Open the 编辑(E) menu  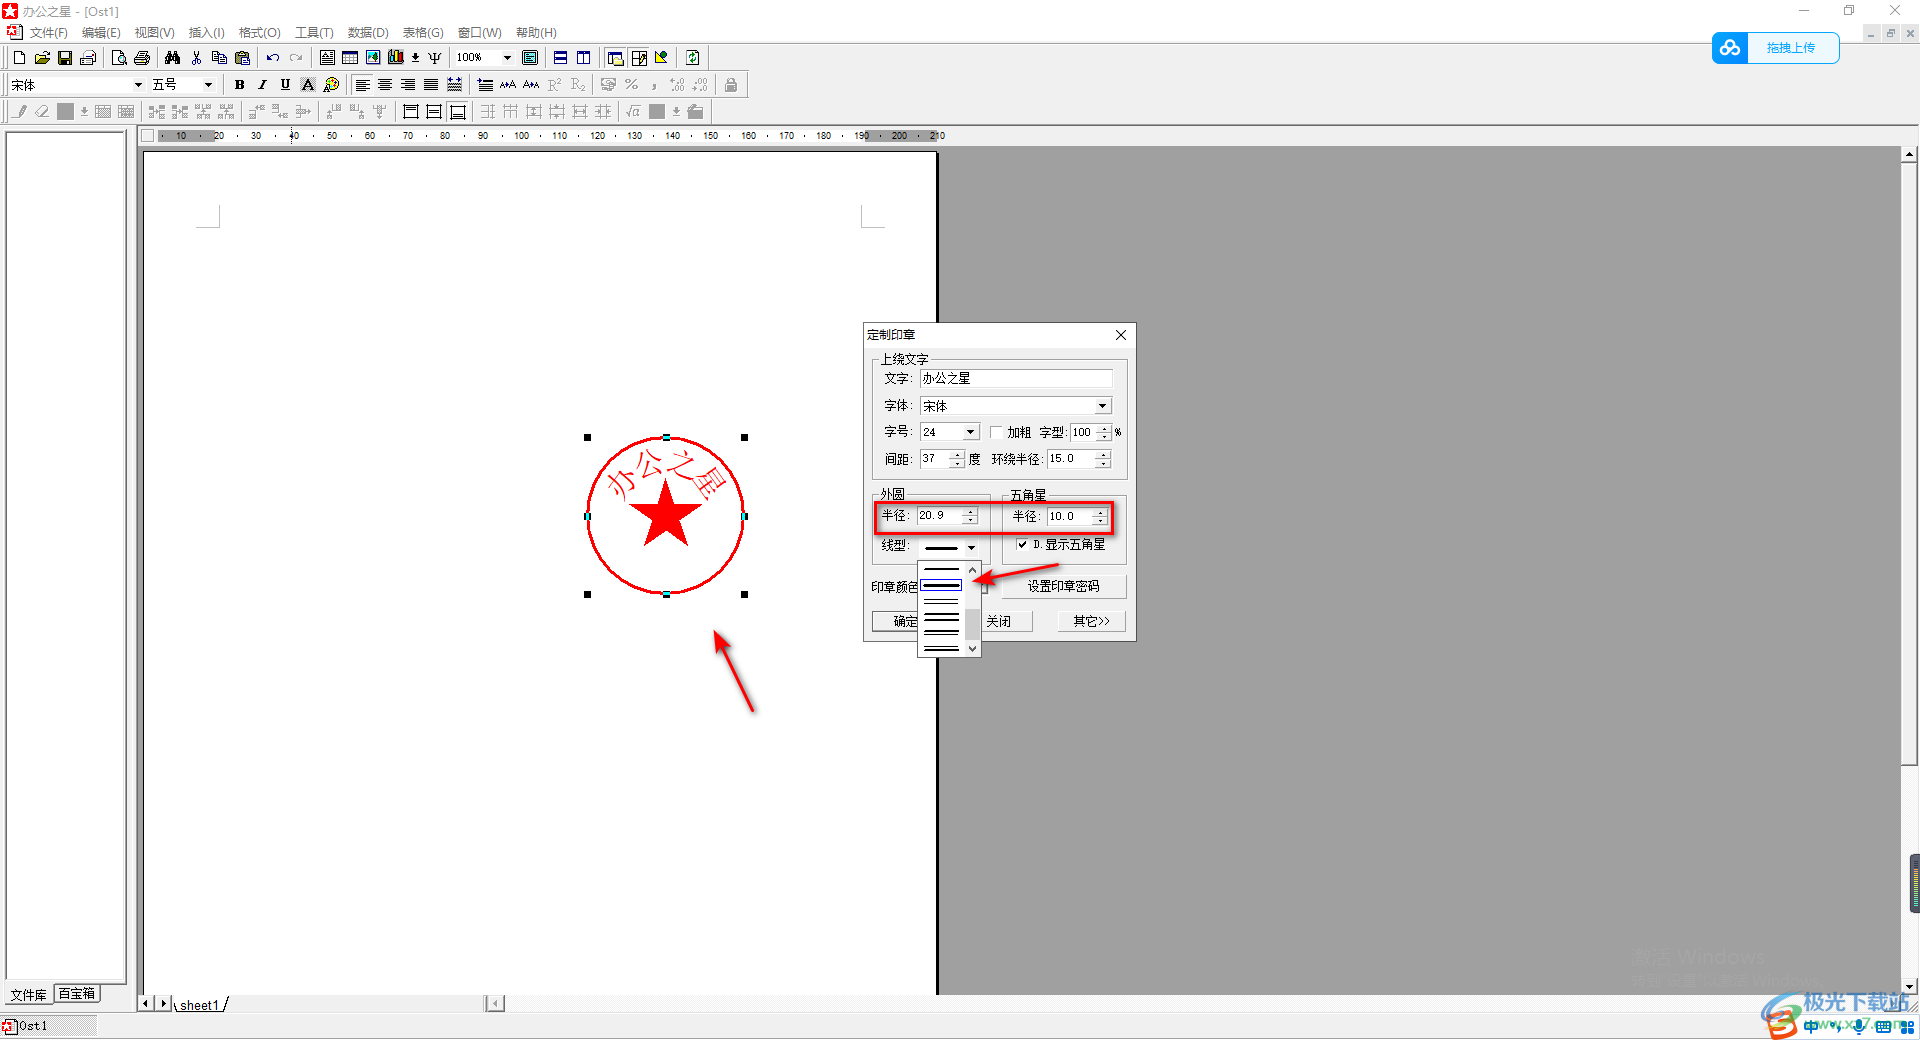tap(101, 33)
